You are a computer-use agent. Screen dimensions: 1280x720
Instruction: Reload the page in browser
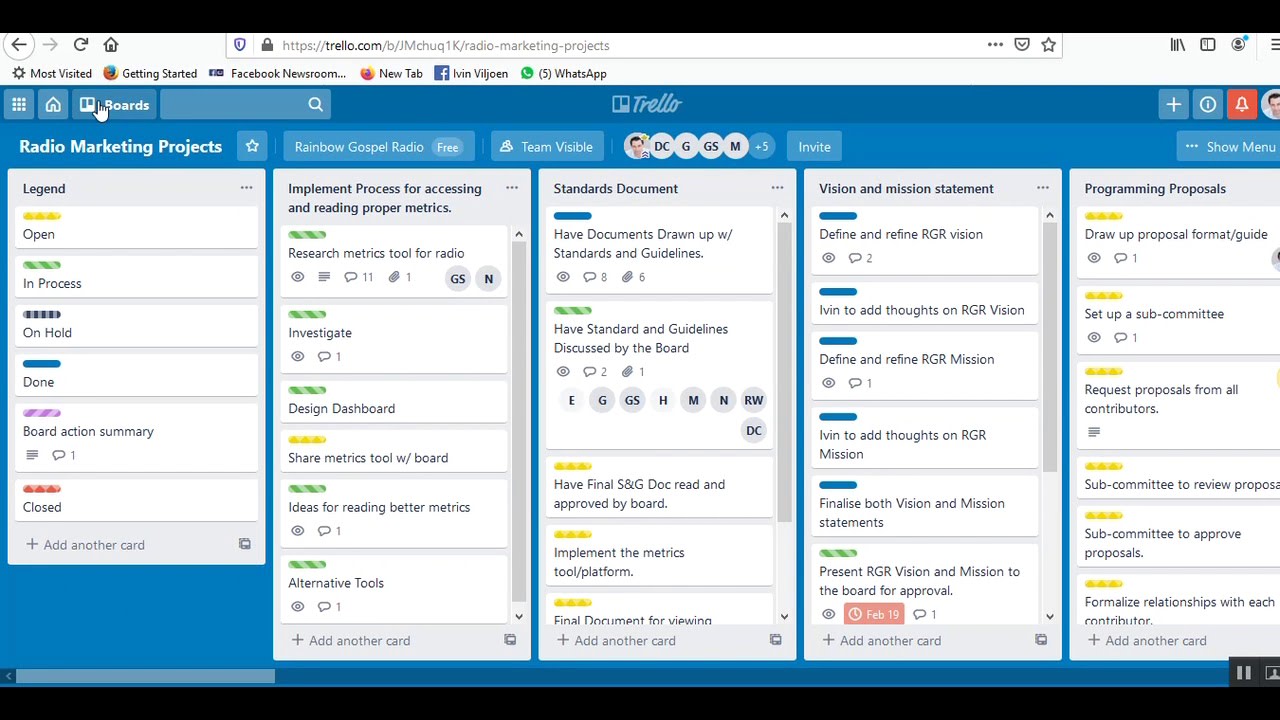81,45
